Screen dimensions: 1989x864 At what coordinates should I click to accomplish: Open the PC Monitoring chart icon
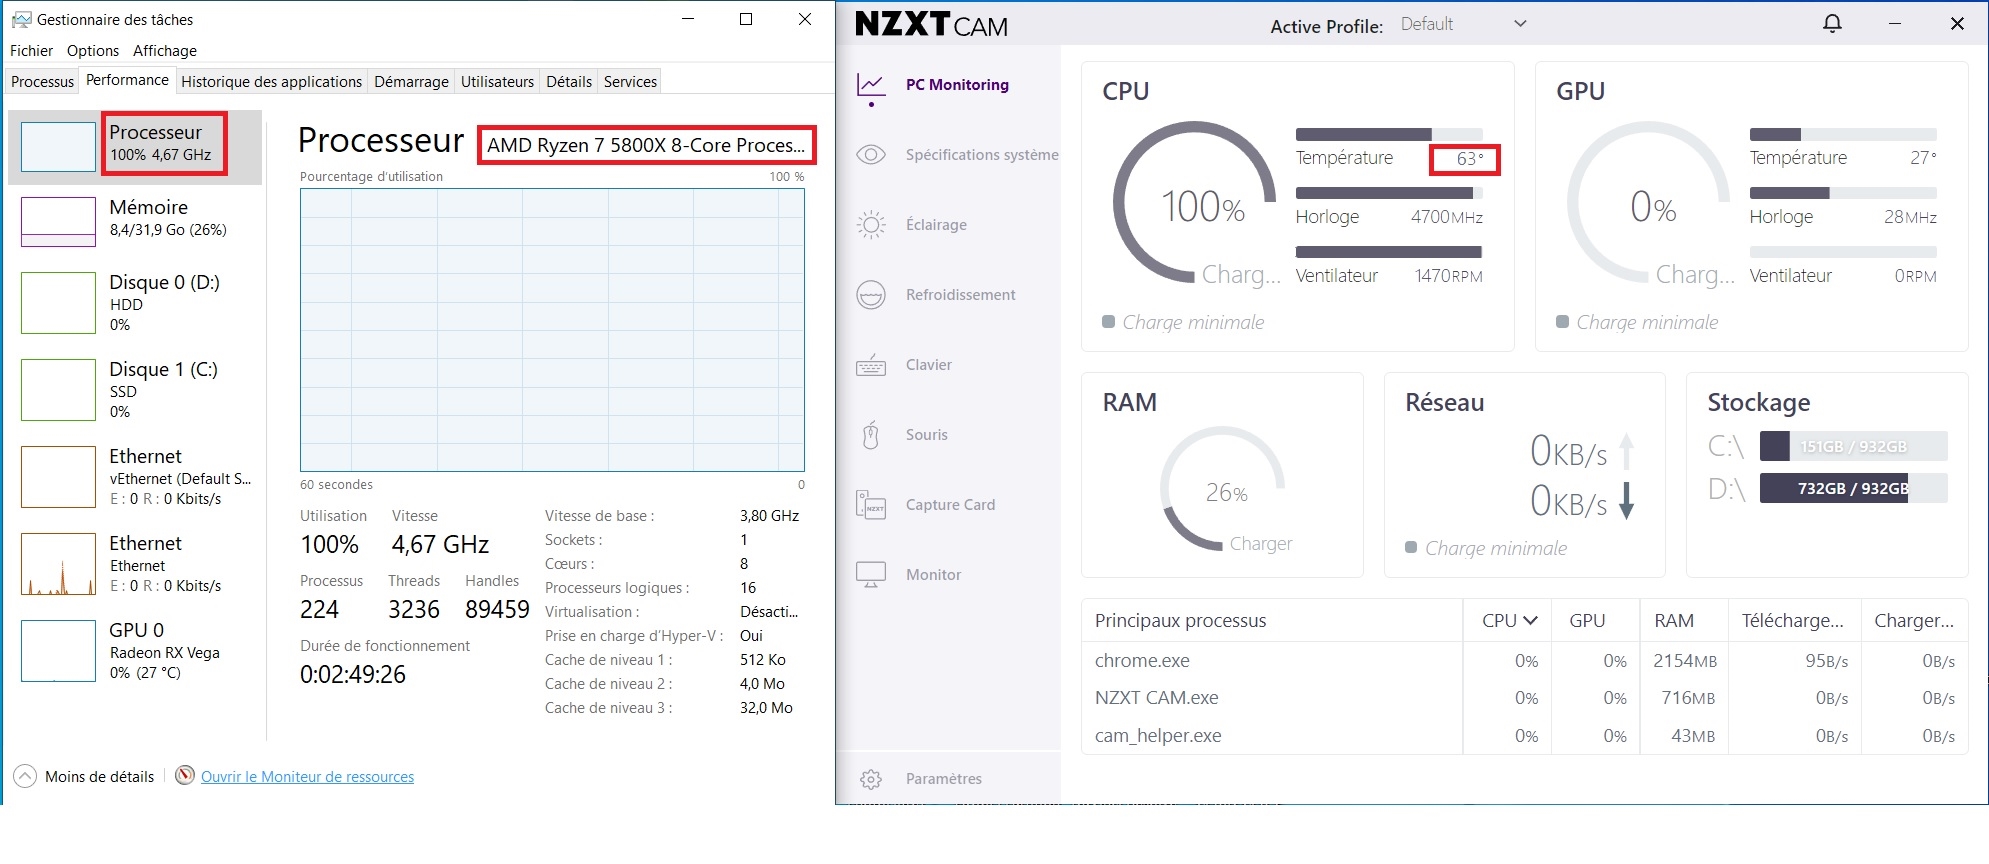(871, 86)
